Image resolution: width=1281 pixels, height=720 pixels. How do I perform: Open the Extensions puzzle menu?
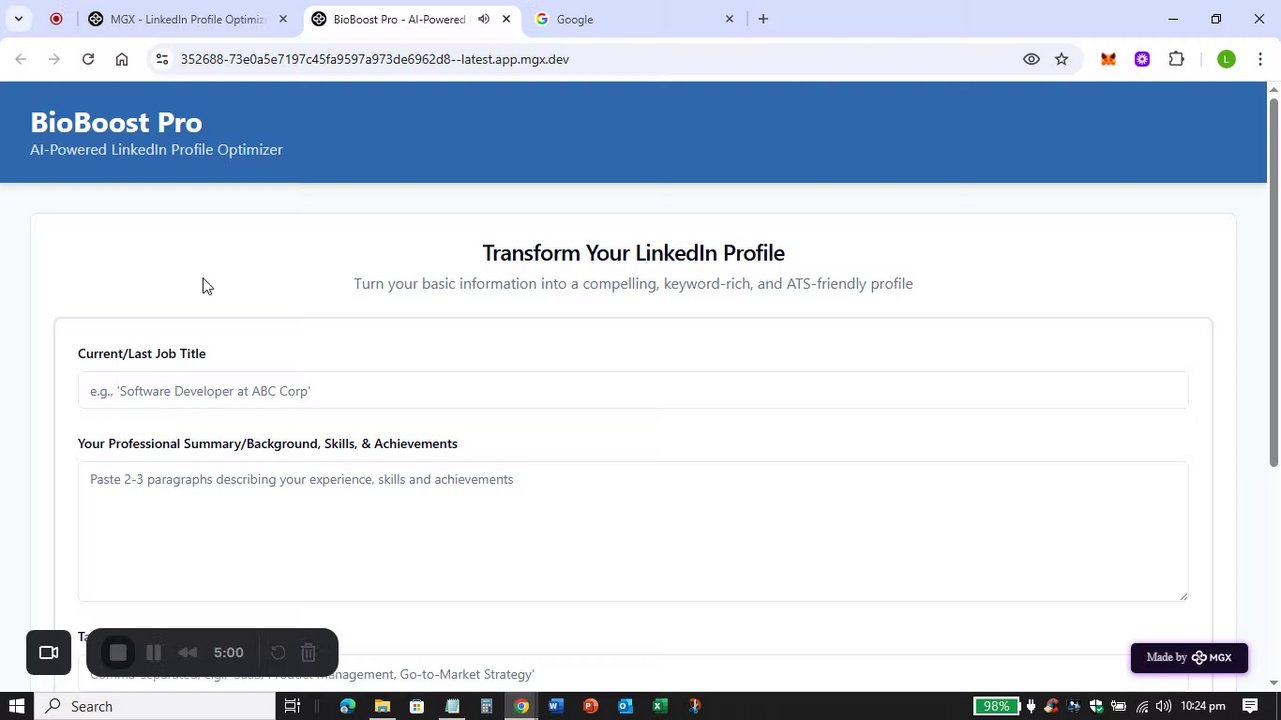tap(1176, 59)
